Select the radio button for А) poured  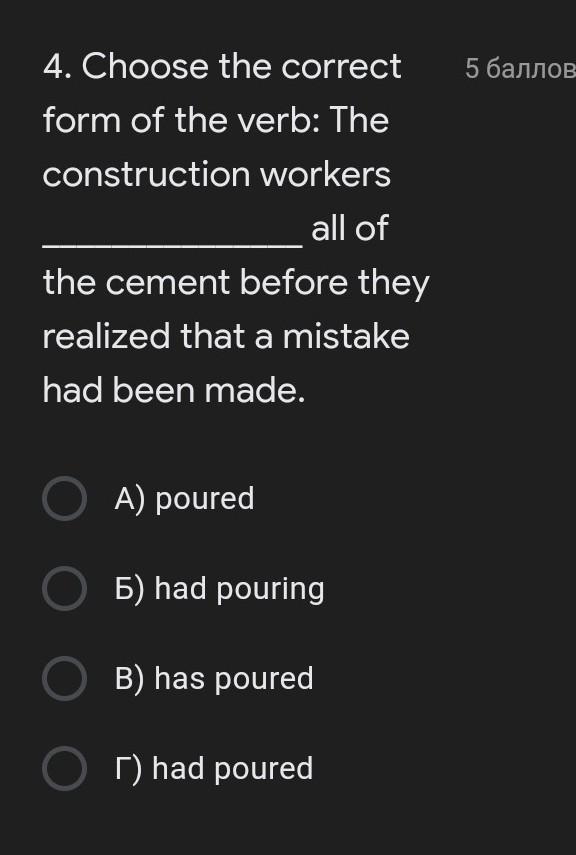coord(64,498)
